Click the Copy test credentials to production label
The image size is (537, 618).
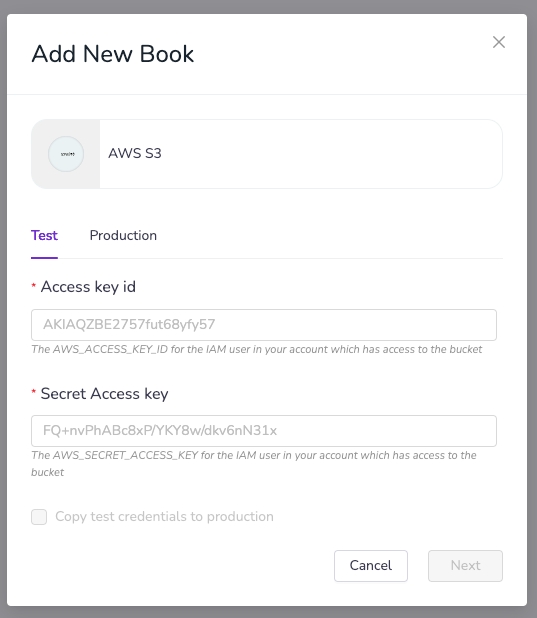click(x=164, y=516)
